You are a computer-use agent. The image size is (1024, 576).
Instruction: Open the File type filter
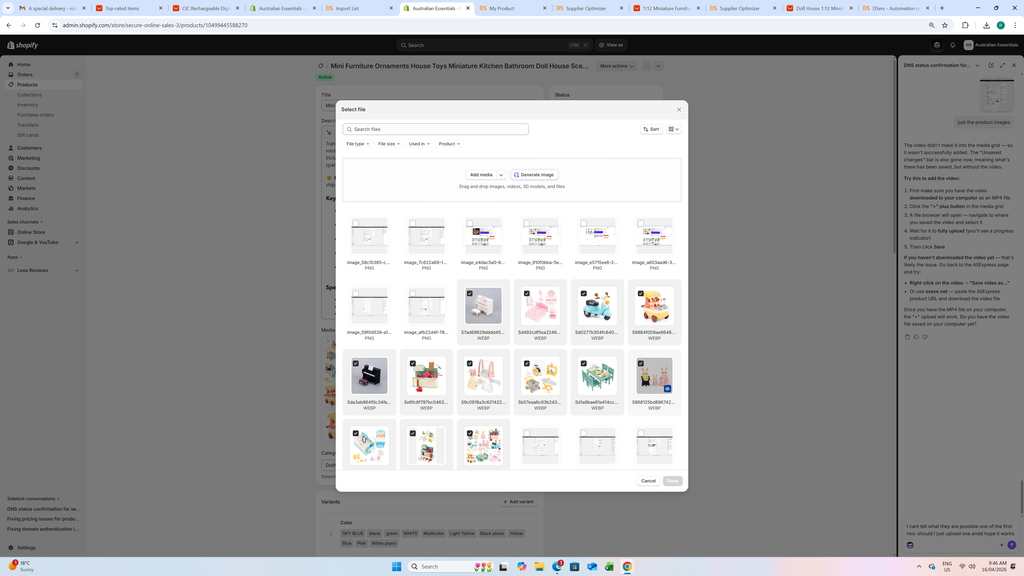357,144
